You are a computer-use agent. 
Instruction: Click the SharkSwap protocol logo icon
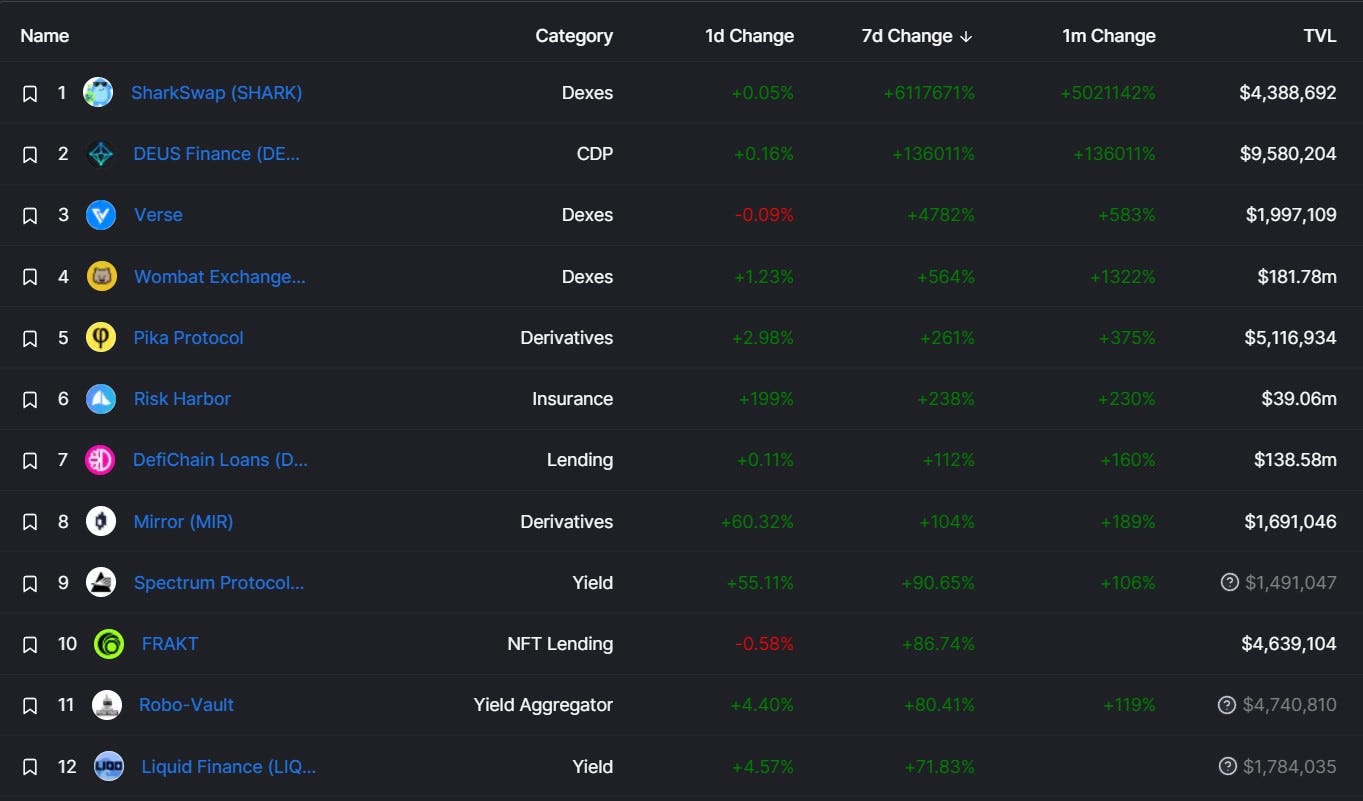98,93
